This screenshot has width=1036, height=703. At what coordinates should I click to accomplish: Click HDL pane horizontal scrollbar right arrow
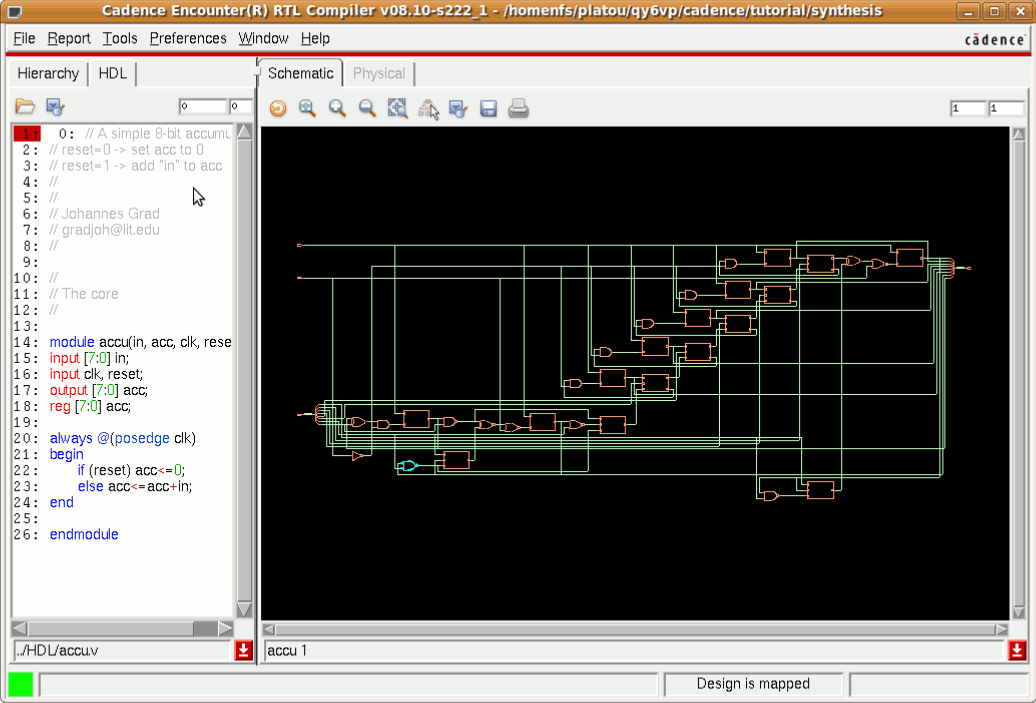226,628
